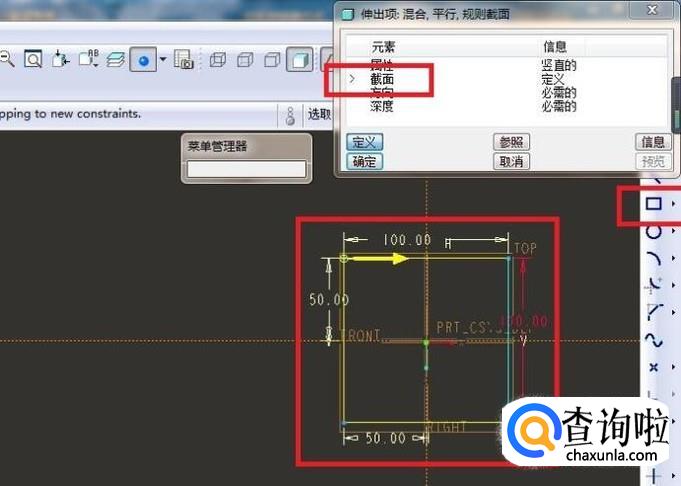Open the 选取 selection filter
The image size is (681, 486).
click(320, 115)
